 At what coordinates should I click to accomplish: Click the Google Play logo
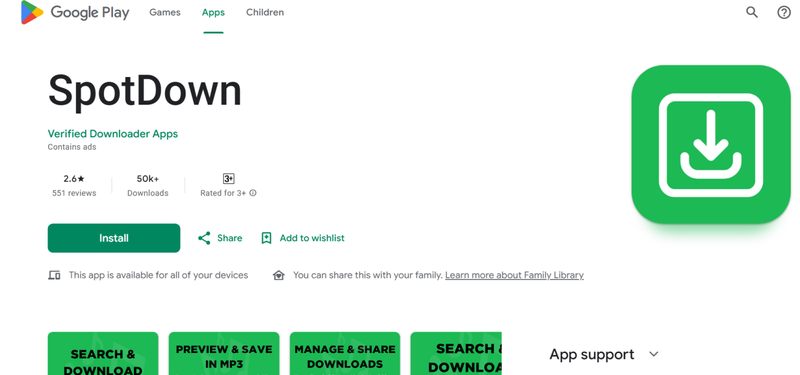[74, 12]
